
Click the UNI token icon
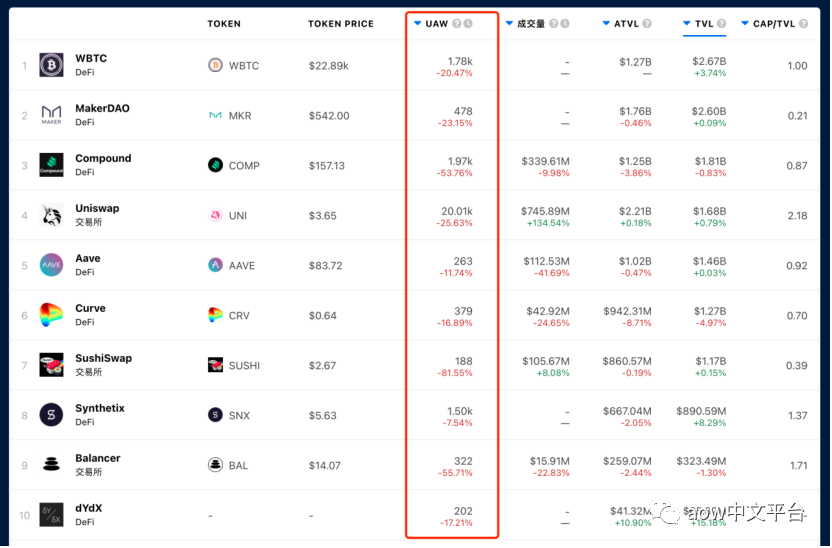pyautogui.click(x=215, y=215)
